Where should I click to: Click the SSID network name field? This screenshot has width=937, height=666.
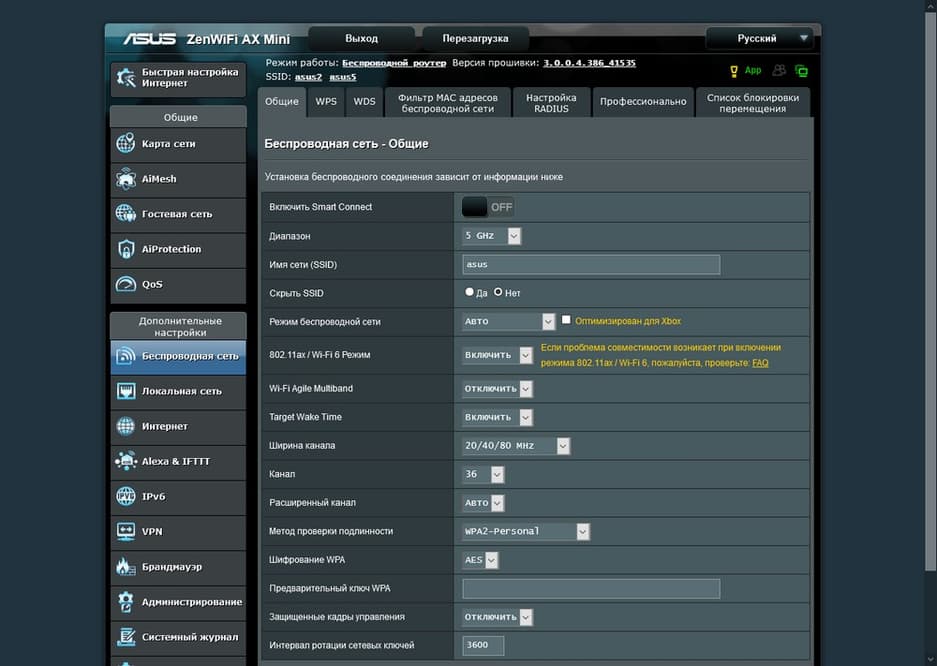(590, 265)
